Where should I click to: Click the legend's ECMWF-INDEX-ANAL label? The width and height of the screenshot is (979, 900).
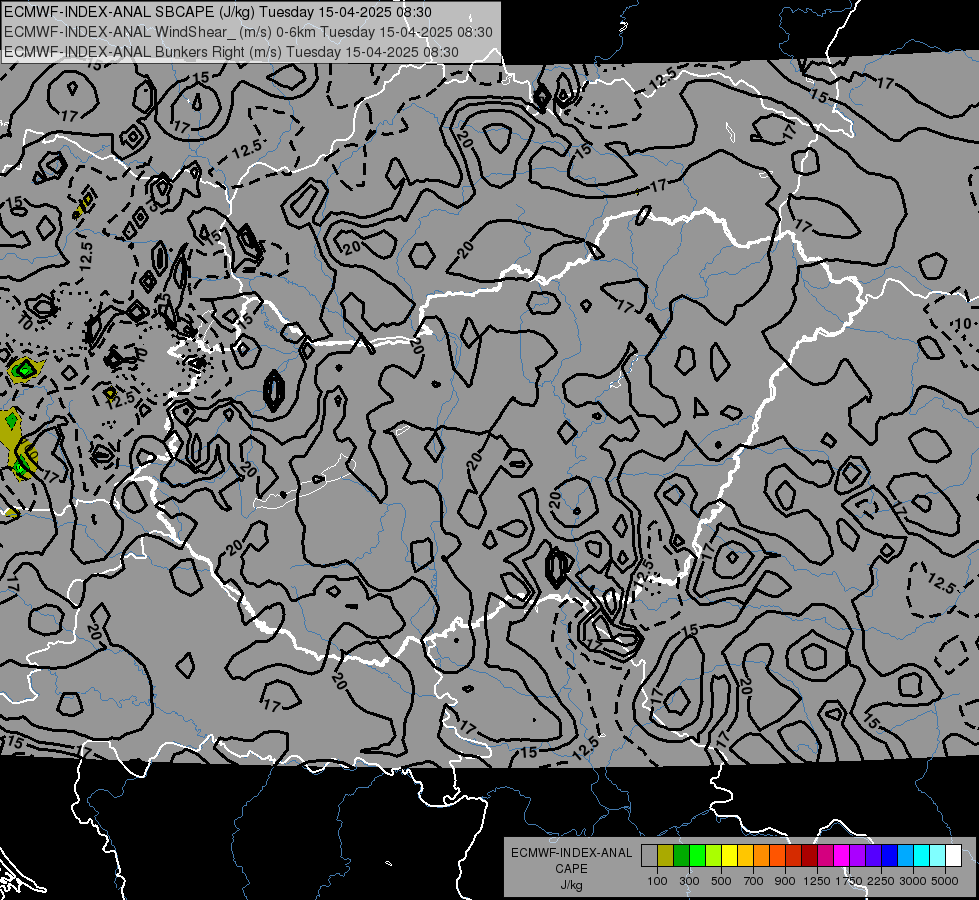[x=571, y=853]
